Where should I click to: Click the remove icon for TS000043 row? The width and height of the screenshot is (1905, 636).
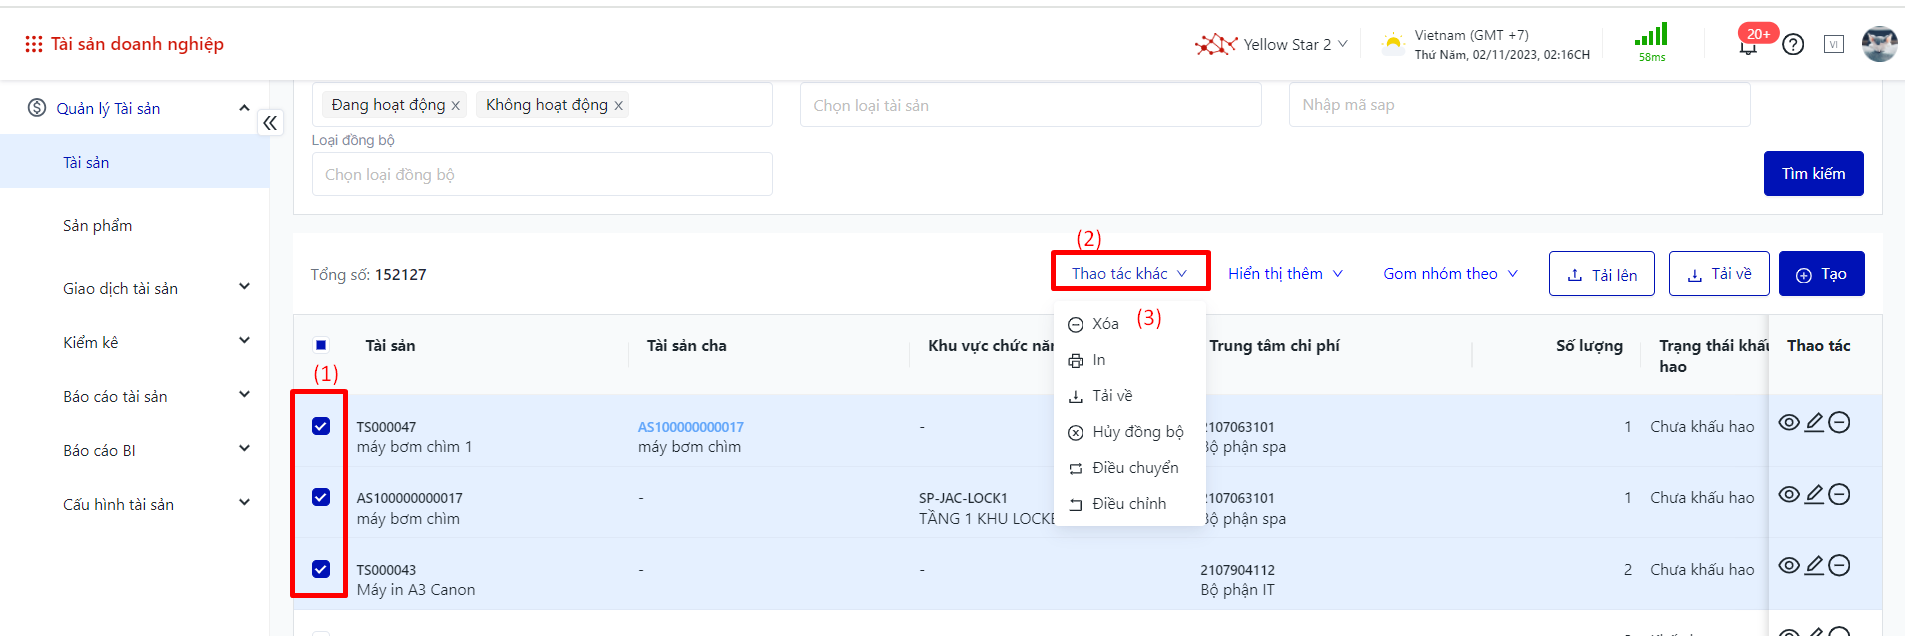[1839, 566]
